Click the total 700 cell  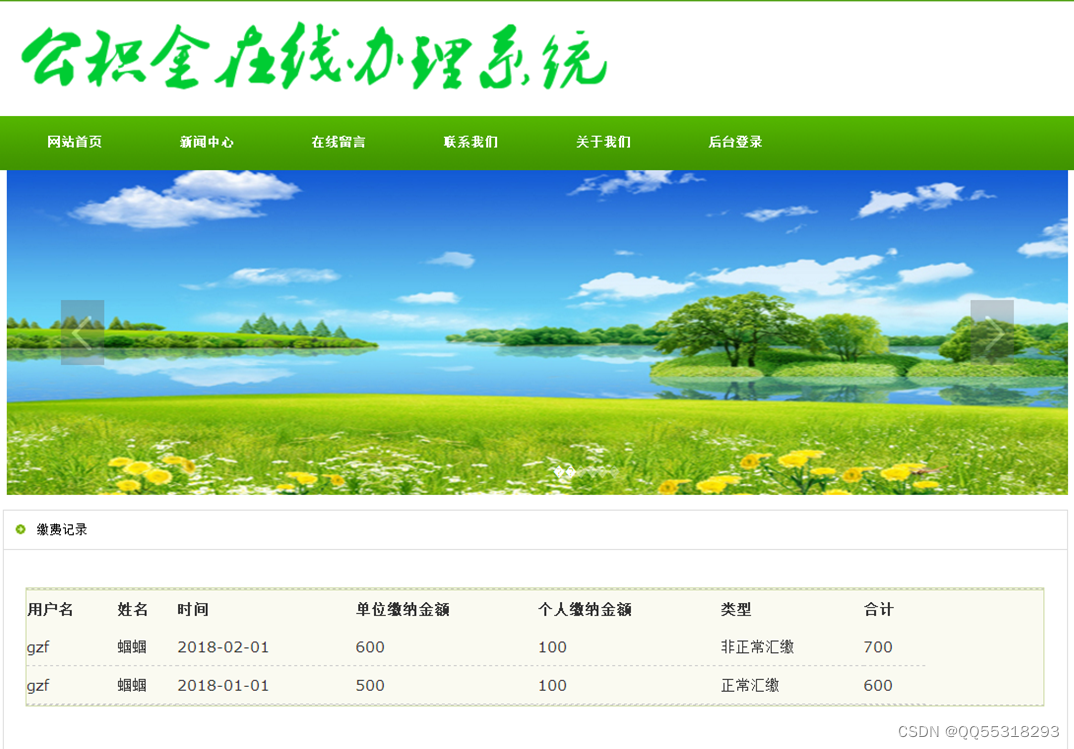pyautogui.click(x=877, y=647)
